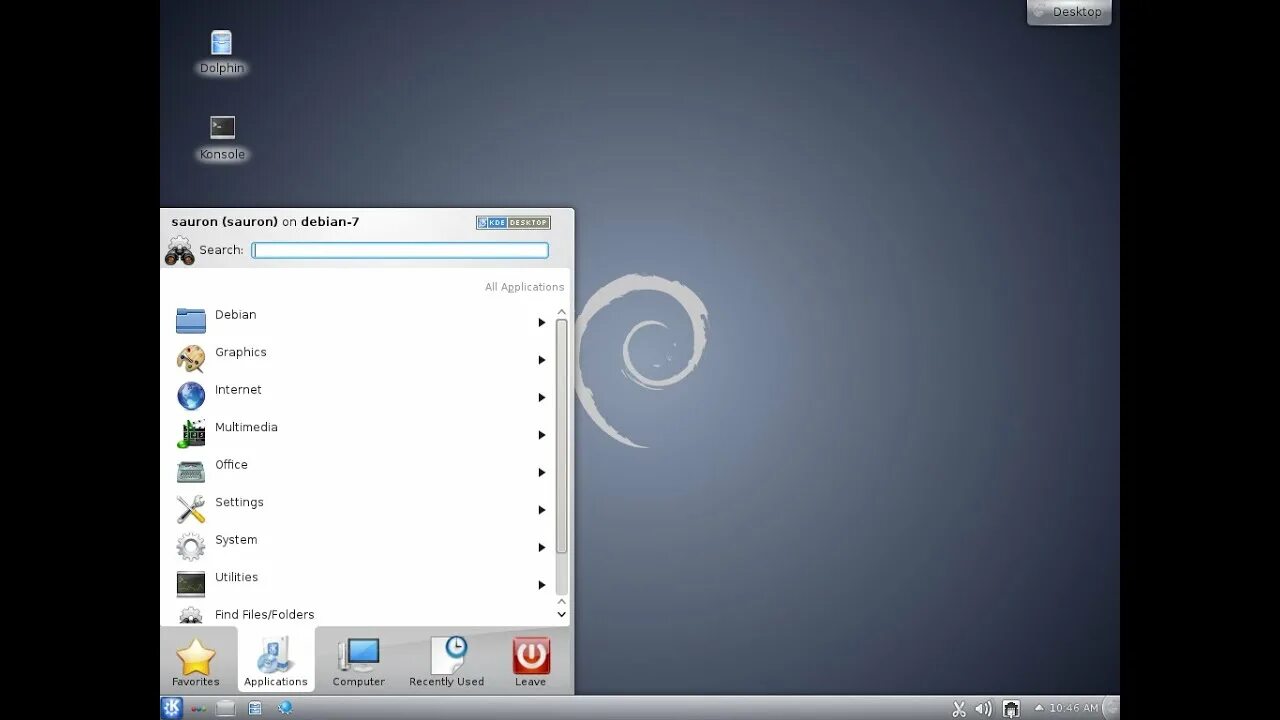
Task: Click the K menu launcher button
Action: tap(172, 708)
